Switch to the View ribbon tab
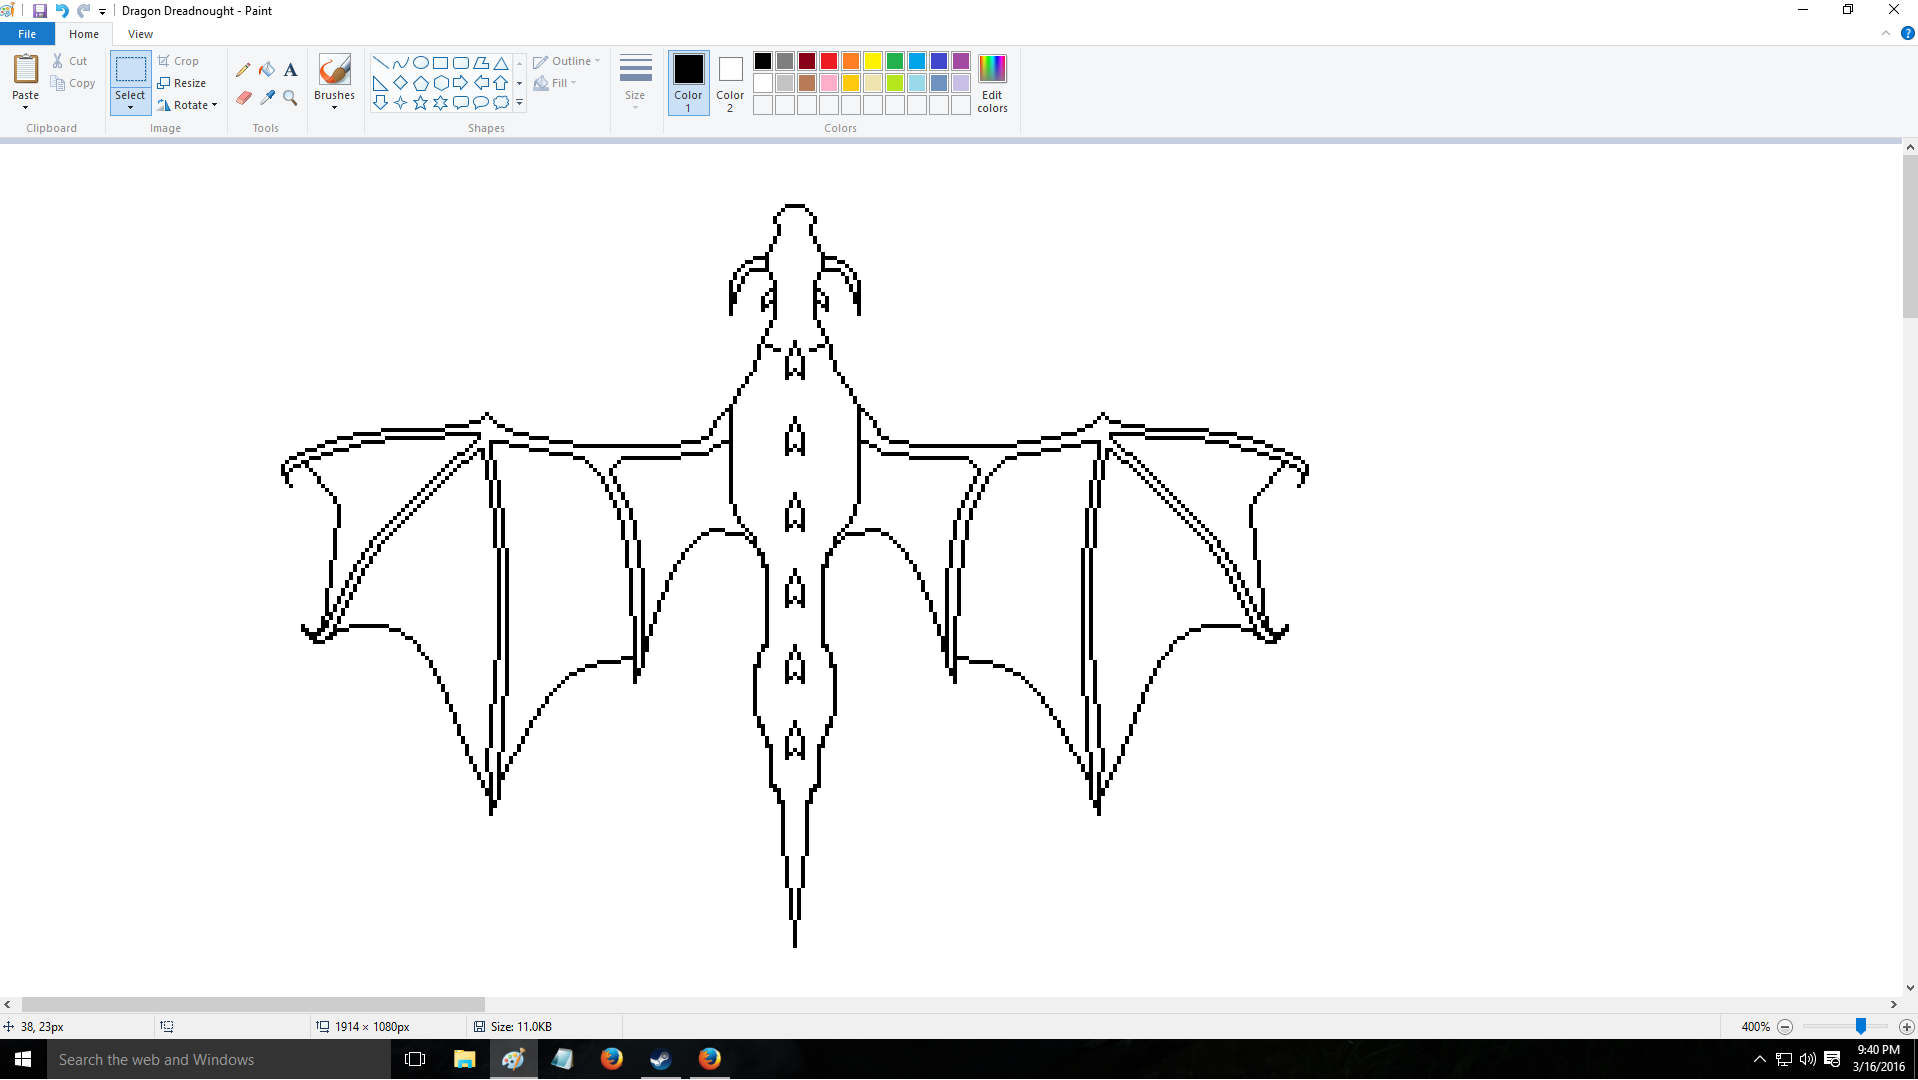 (x=140, y=34)
